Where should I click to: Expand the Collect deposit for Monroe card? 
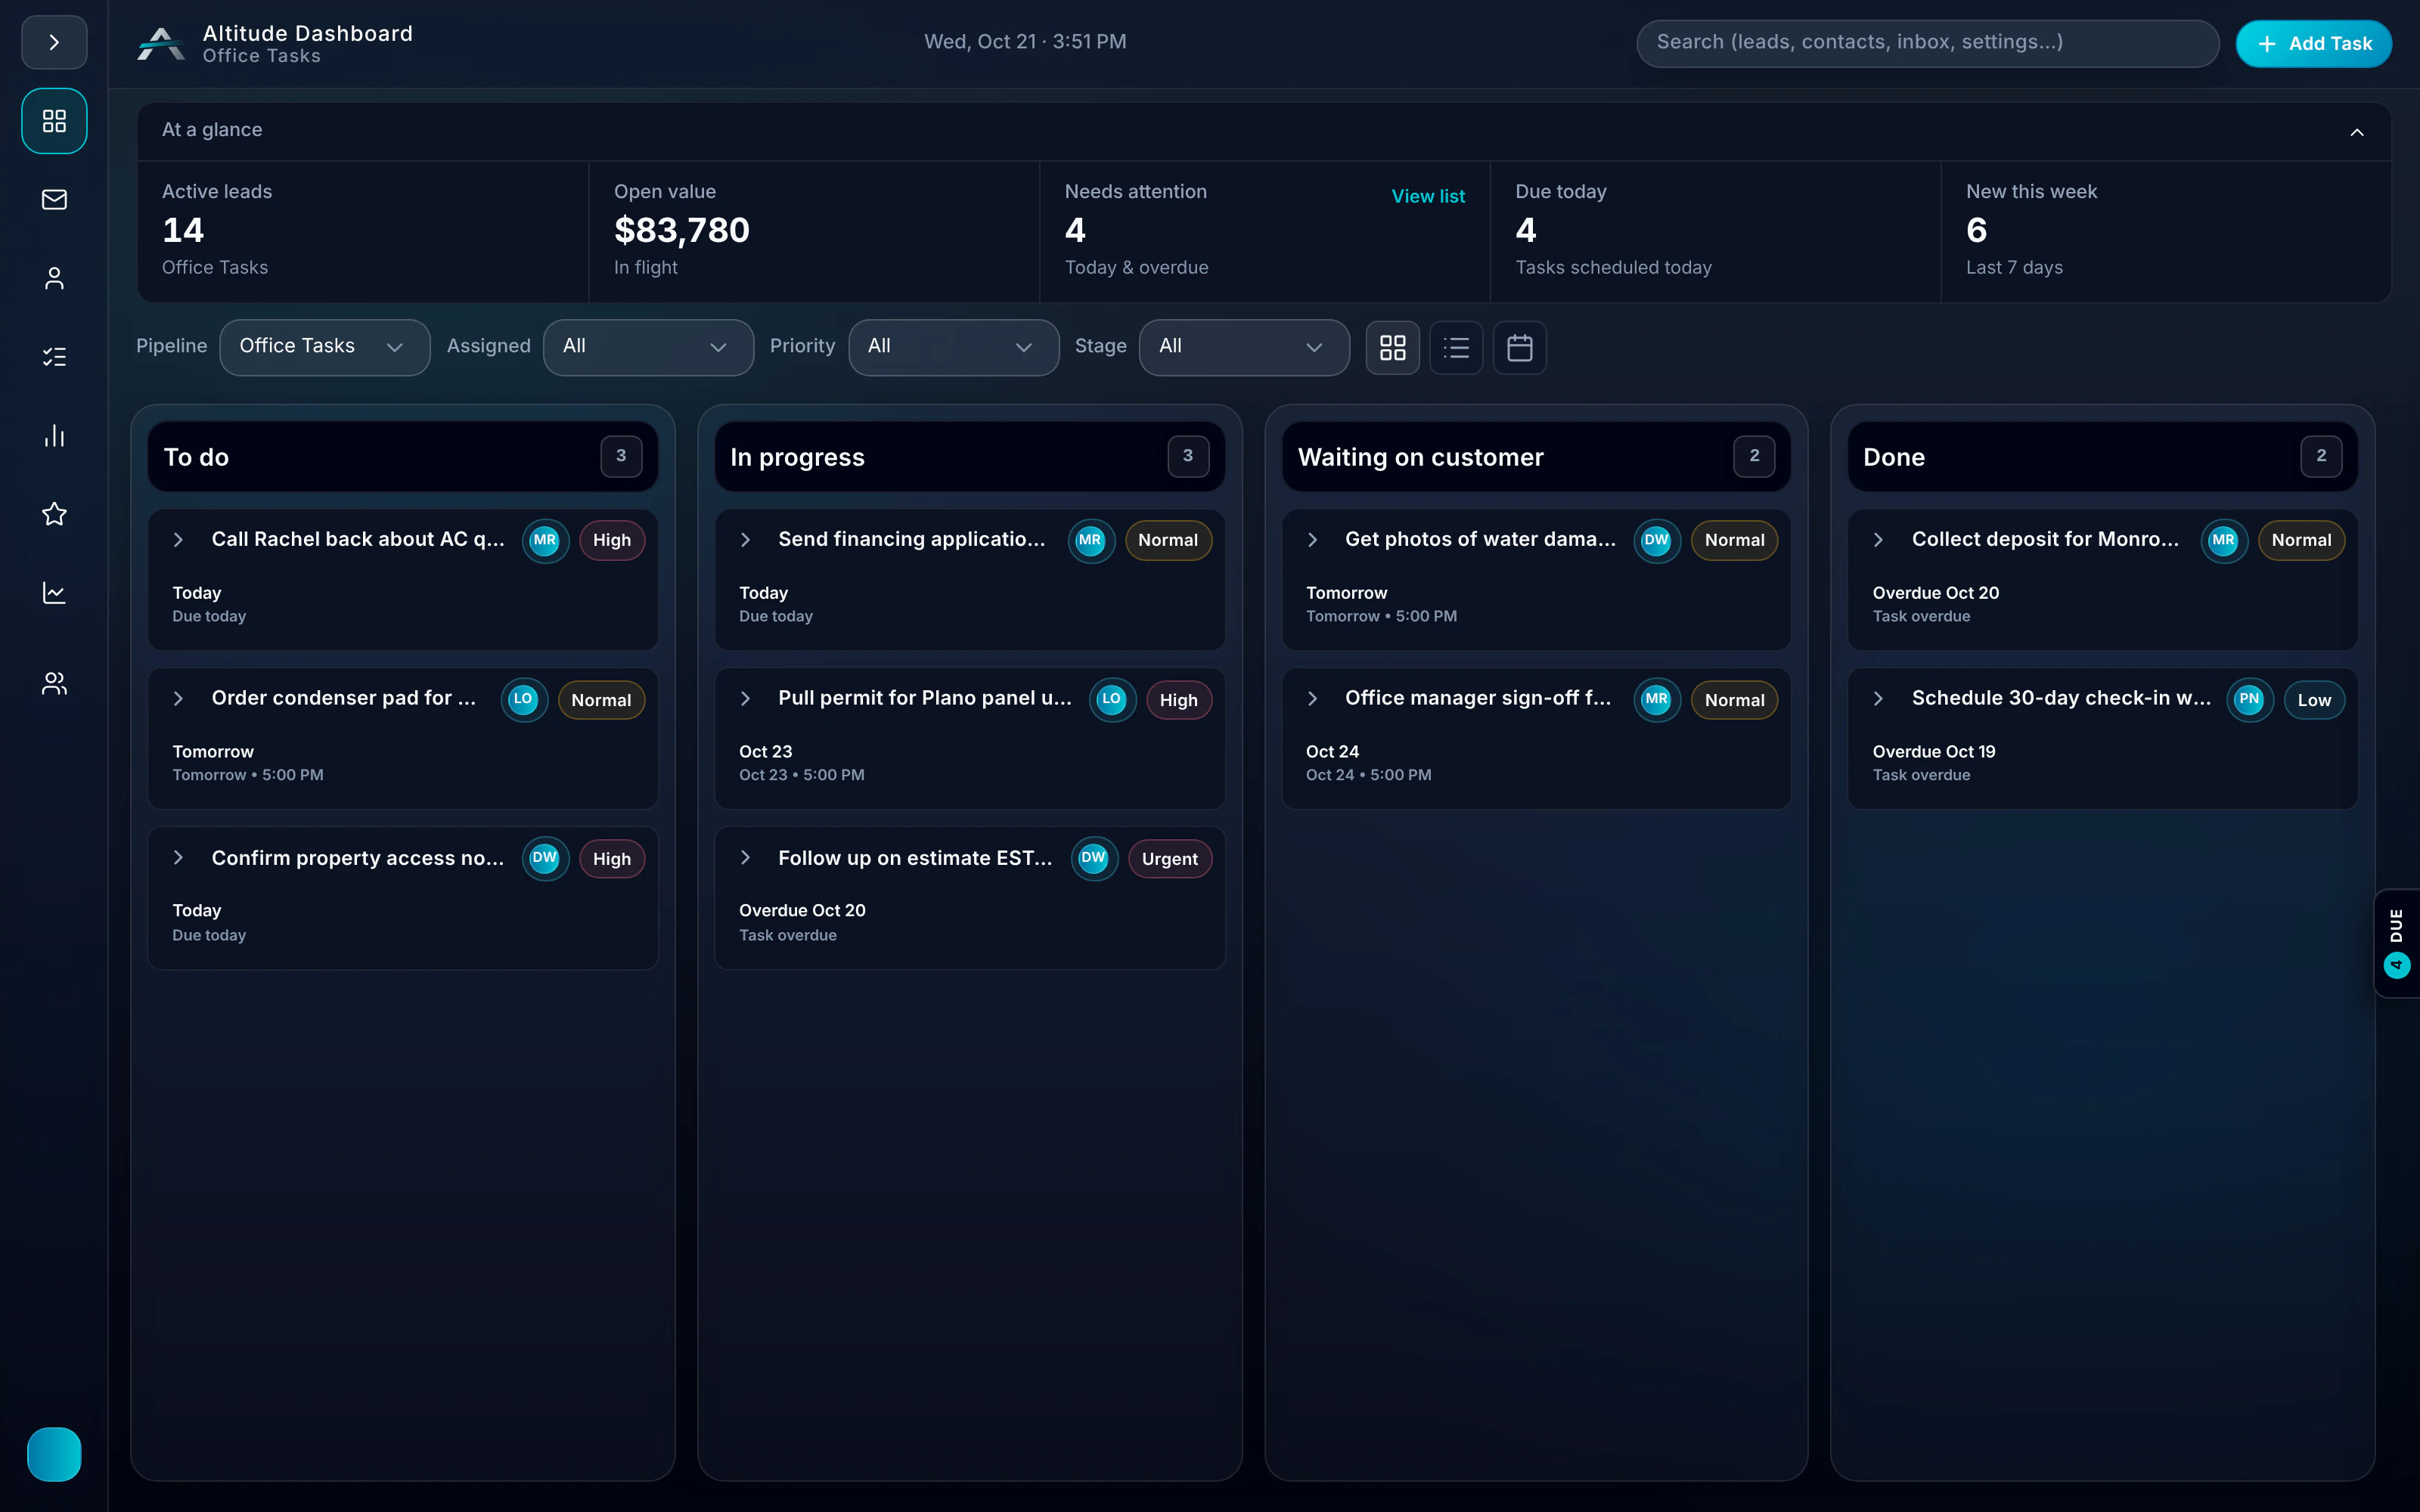[1878, 540]
